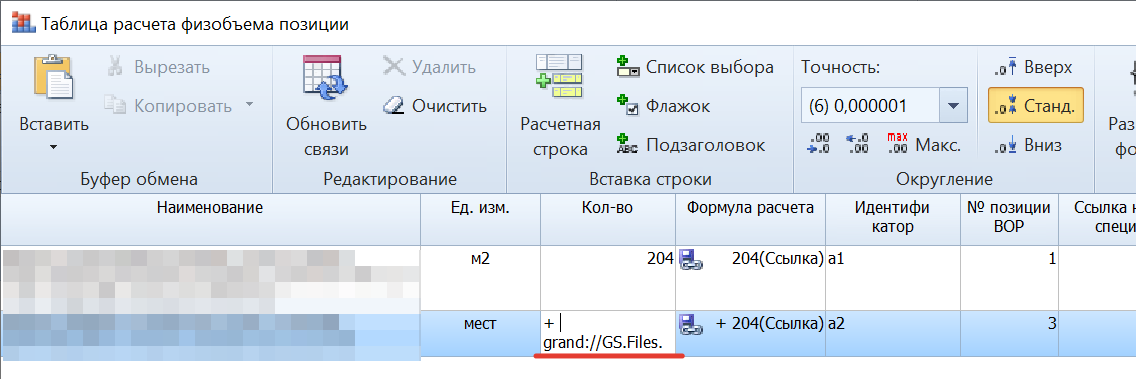Set precision to Макс.
The width and height of the screenshot is (1136, 379).
[x=923, y=143]
